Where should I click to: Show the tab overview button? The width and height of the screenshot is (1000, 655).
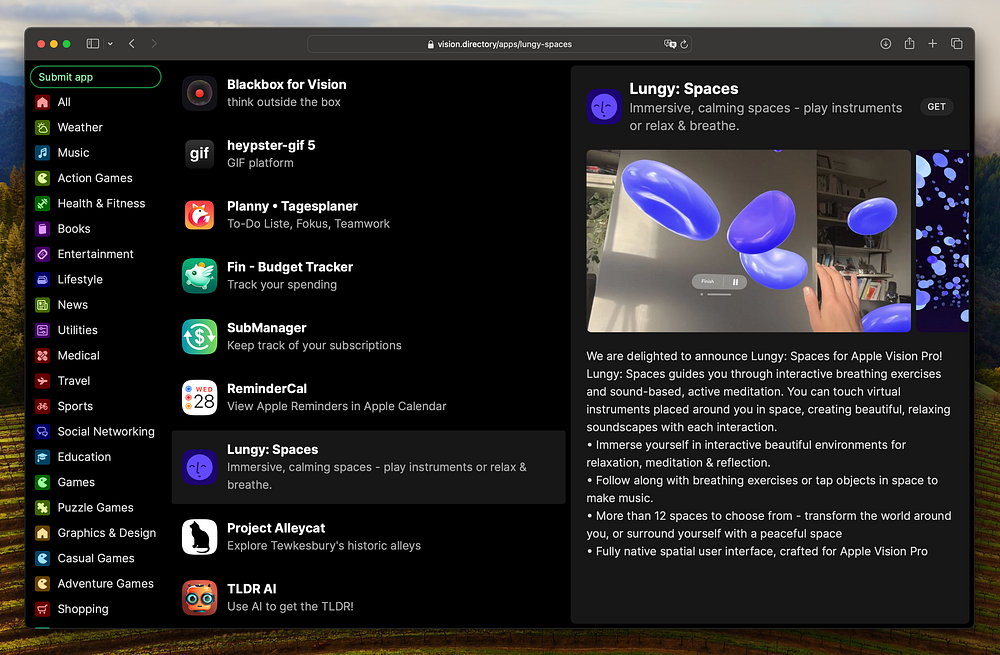957,44
